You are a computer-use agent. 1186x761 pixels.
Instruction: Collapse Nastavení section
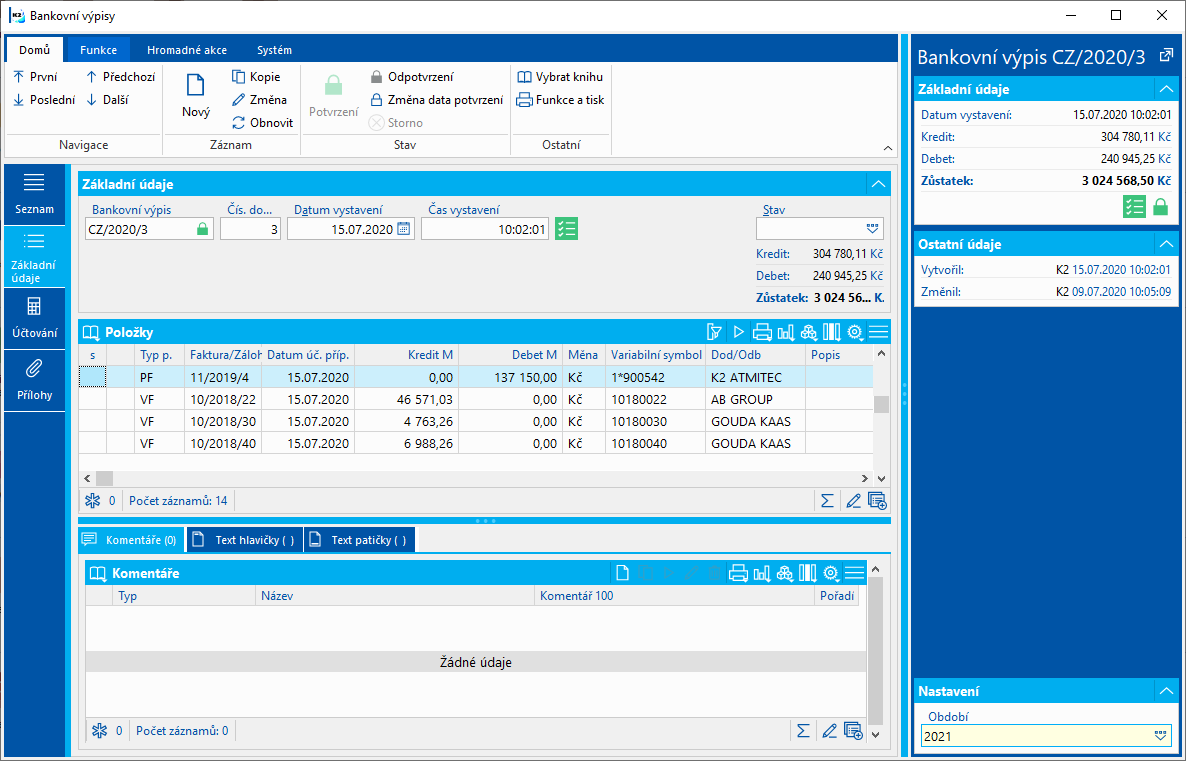[x=1166, y=691]
